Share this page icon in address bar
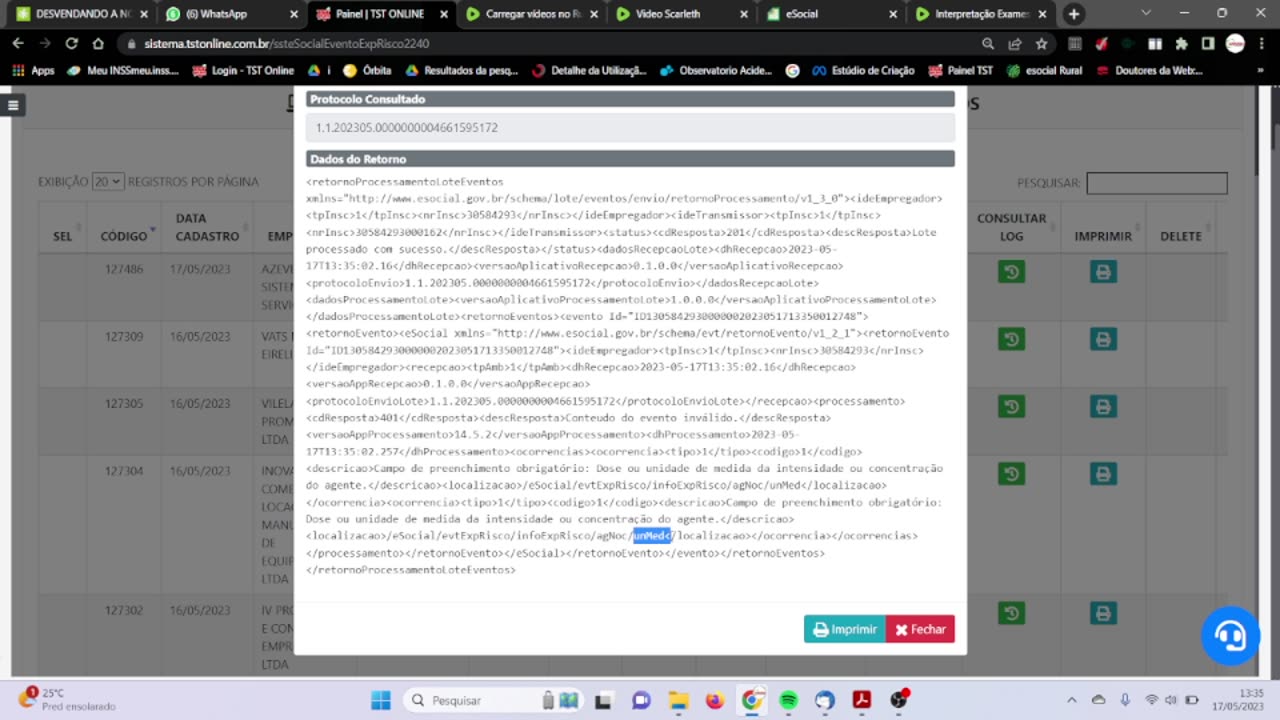The image size is (1280, 720). point(1015,44)
